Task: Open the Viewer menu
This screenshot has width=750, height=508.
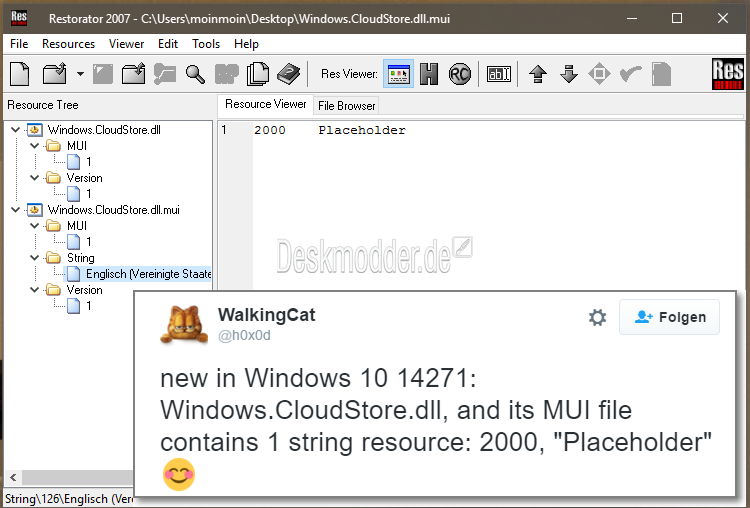Action: (126, 44)
